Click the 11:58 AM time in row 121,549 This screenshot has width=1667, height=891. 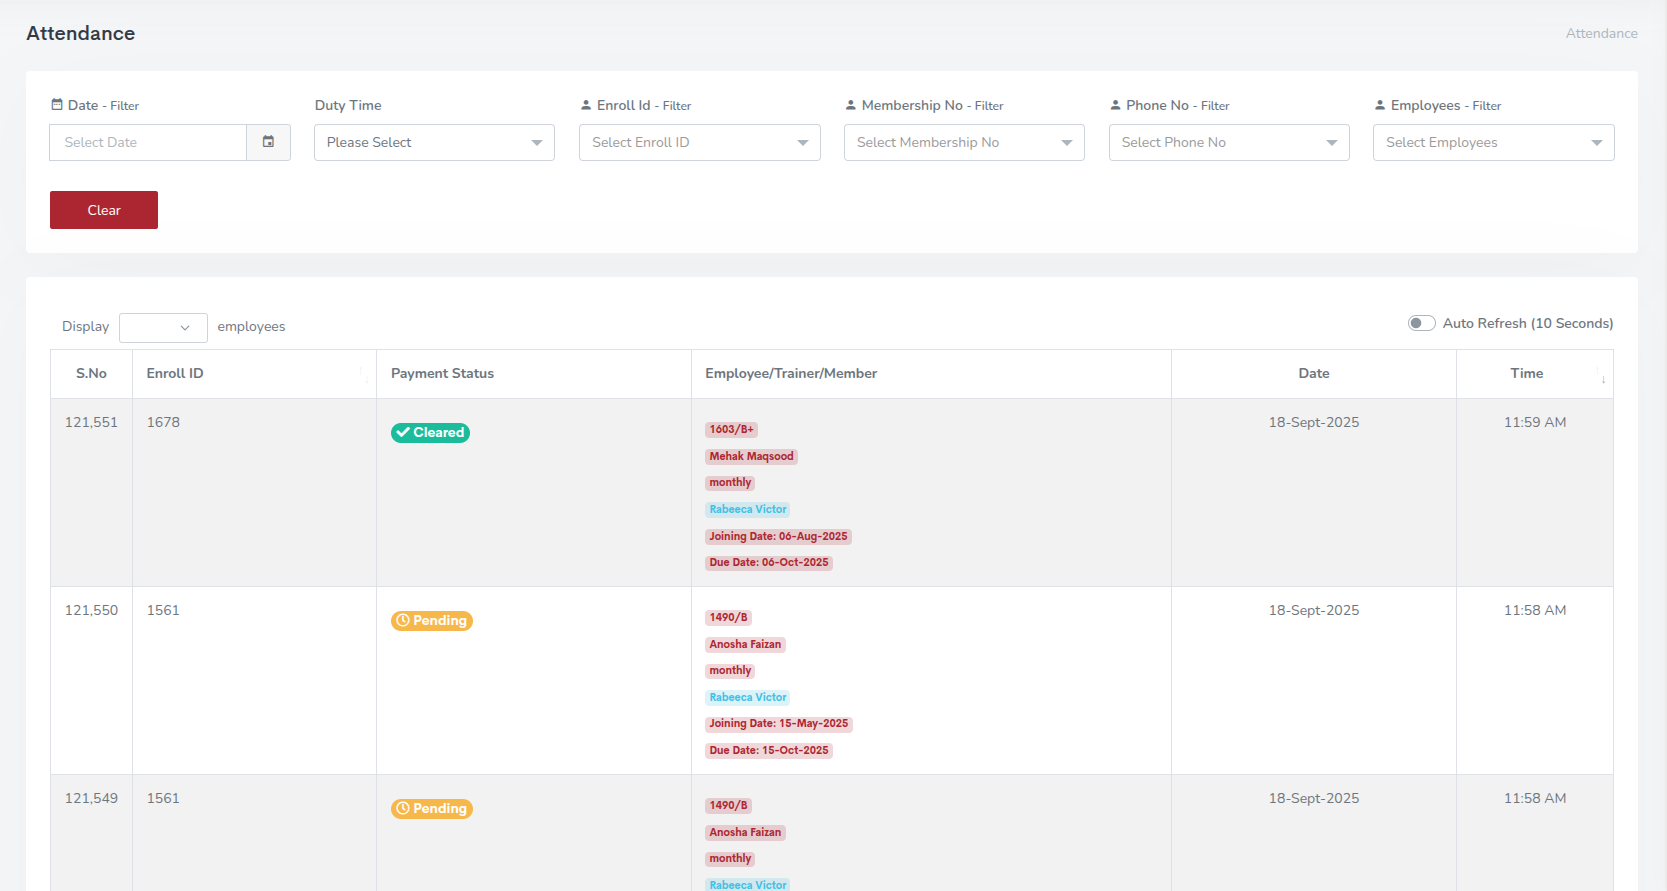1535,798
